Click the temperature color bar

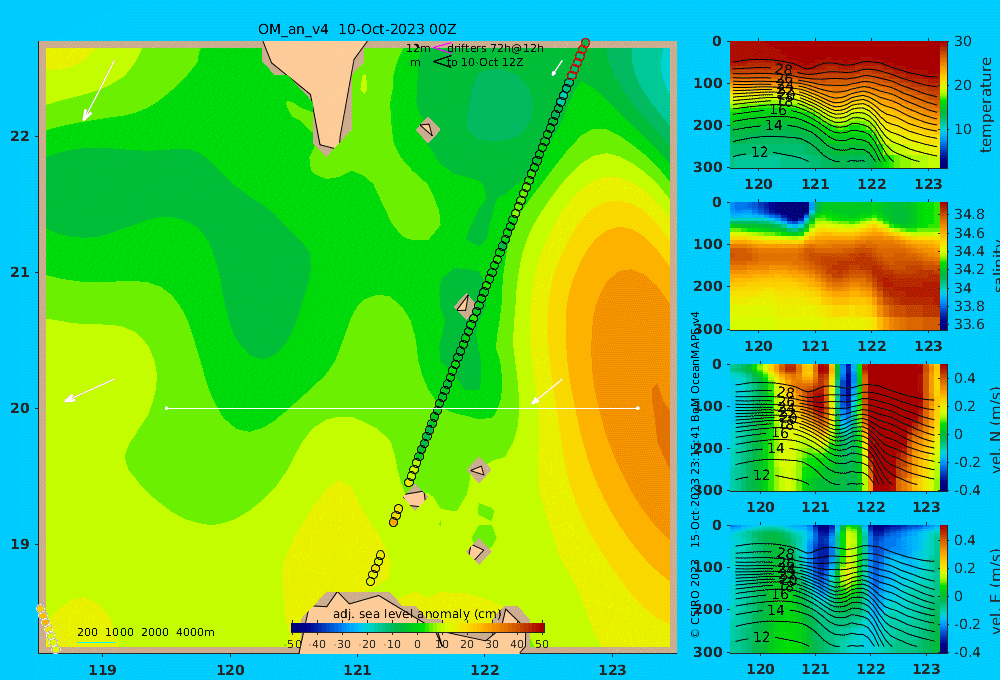(x=944, y=105)
